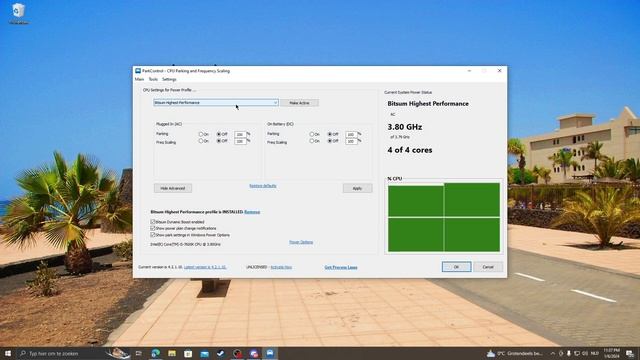
Task: Click the "3.80 GHz" frequency readout
Action: pyautogui.click(x=405, y=127)
